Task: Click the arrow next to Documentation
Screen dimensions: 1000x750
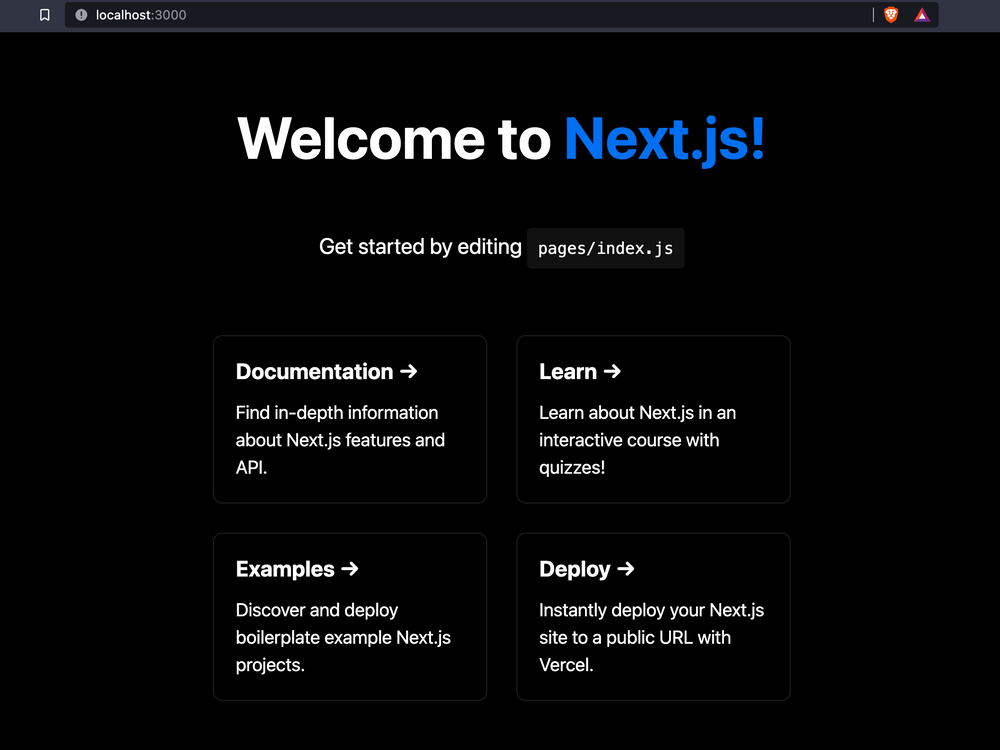Action: point(408,371)
